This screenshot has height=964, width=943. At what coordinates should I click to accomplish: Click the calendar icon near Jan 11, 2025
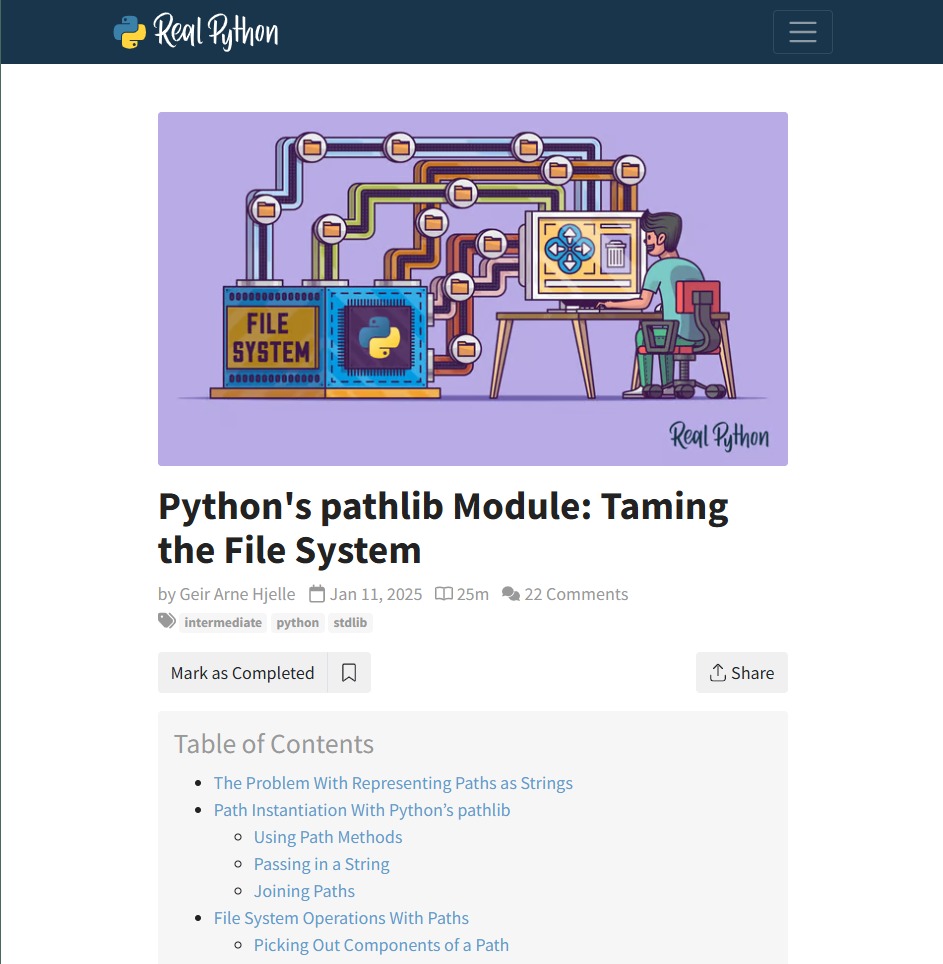coord(317,594)
